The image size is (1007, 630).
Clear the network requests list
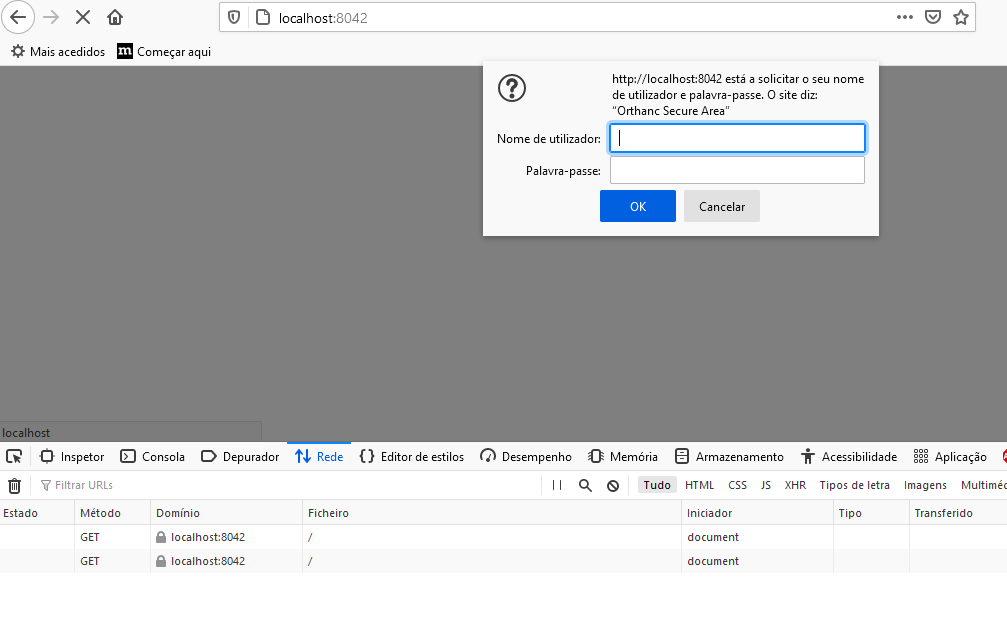coord(14,484)
